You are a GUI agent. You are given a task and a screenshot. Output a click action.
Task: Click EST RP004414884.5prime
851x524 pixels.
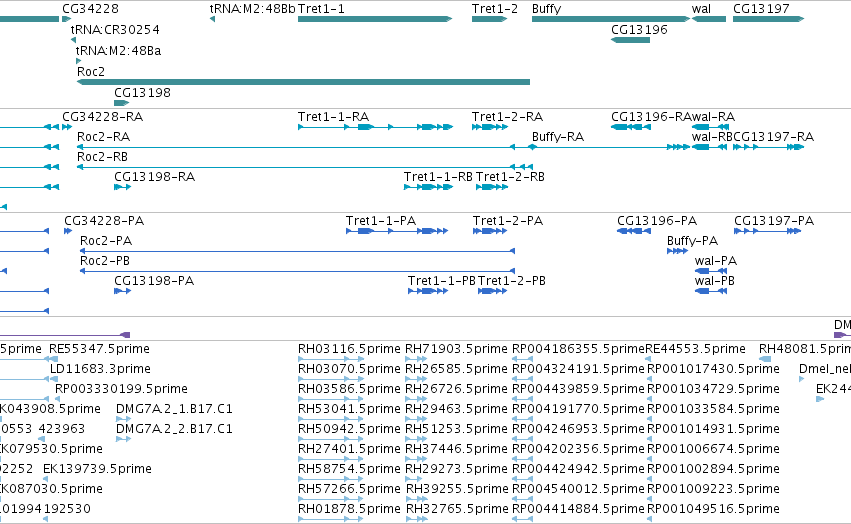pyautogui.click(x=579, y=509)
